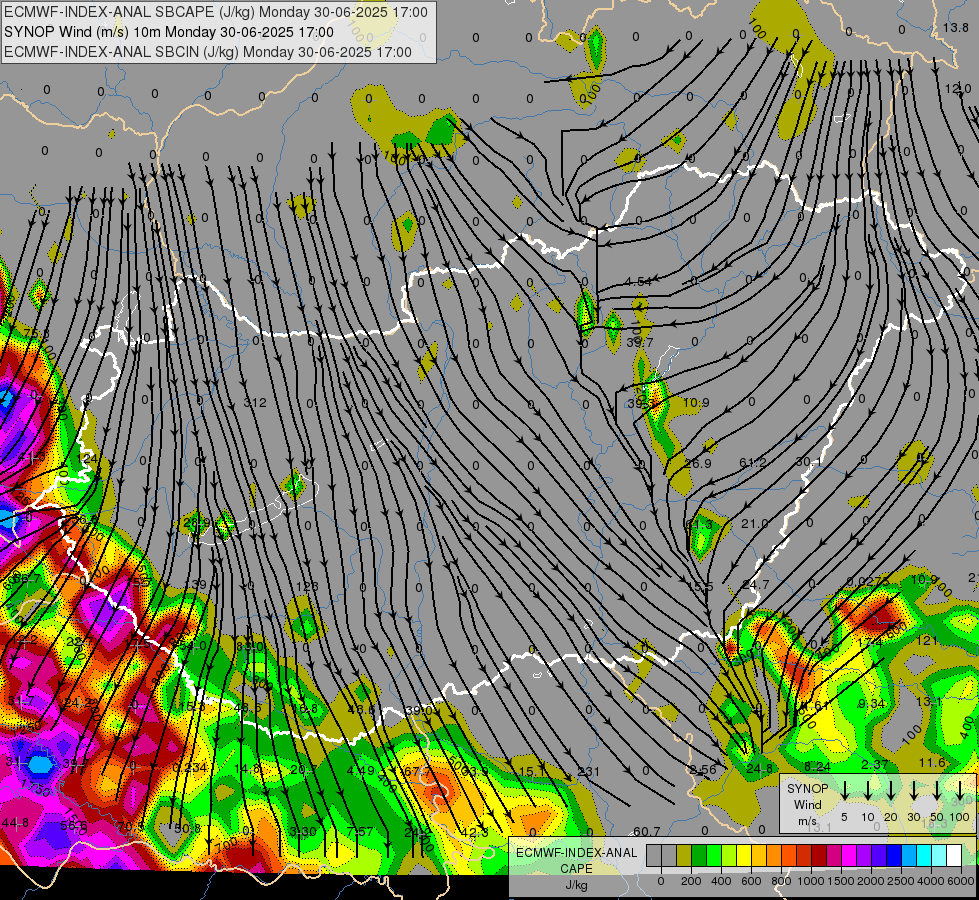Click the 231 value on the map
The height and width of the screenshot is (900, 979).
click(x=588, y=772)
